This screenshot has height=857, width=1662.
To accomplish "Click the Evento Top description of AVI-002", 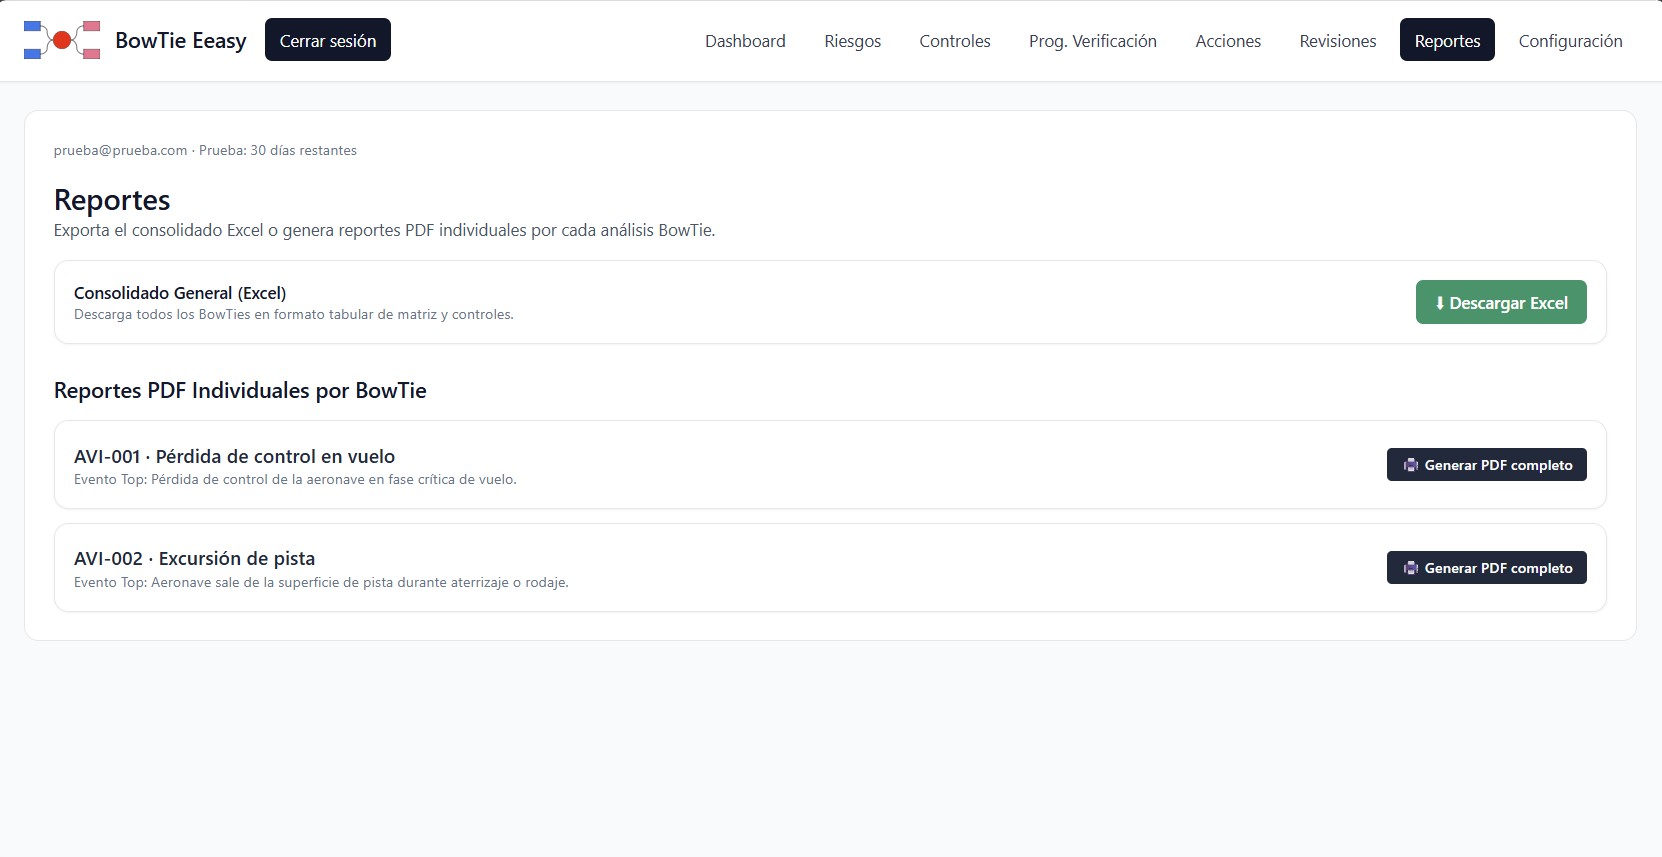I will pyautogui.click(x=321, y=582).
